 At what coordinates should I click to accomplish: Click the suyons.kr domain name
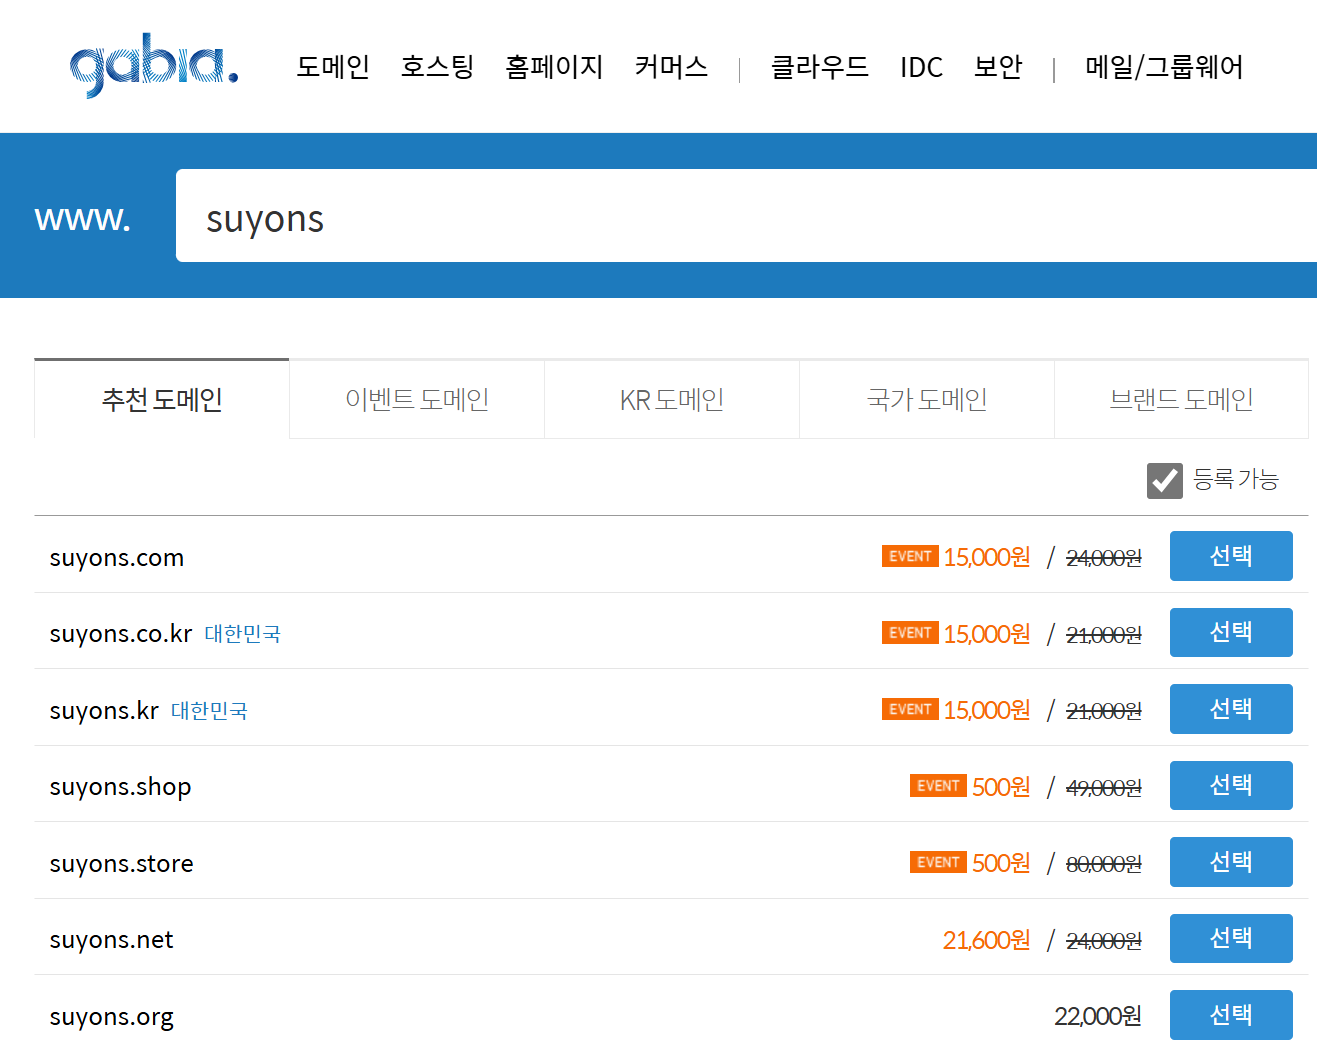(104, 711)
